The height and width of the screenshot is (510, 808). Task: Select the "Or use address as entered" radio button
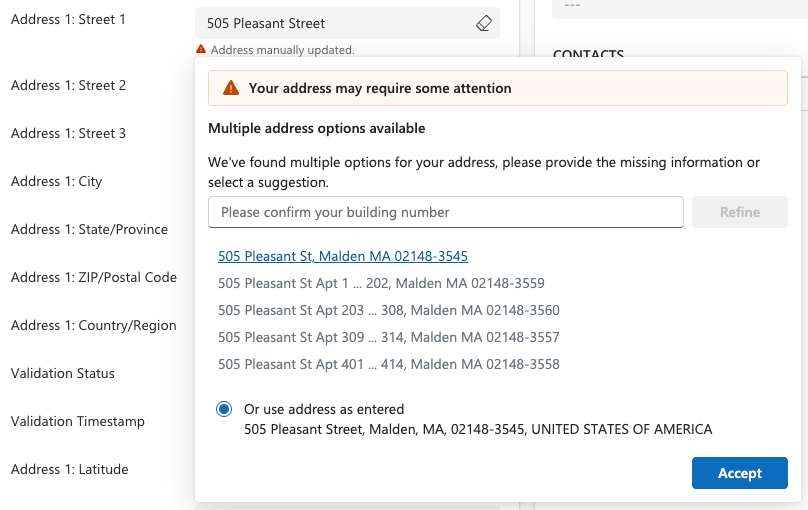point(224,409)
